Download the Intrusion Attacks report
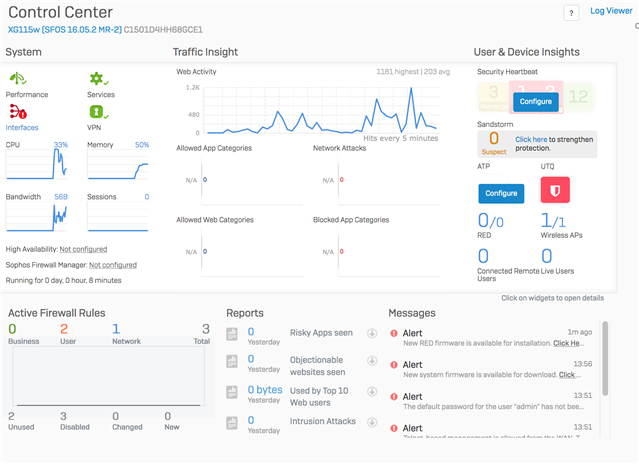Screen dimensions: 639x464 (x=372, y=422)
